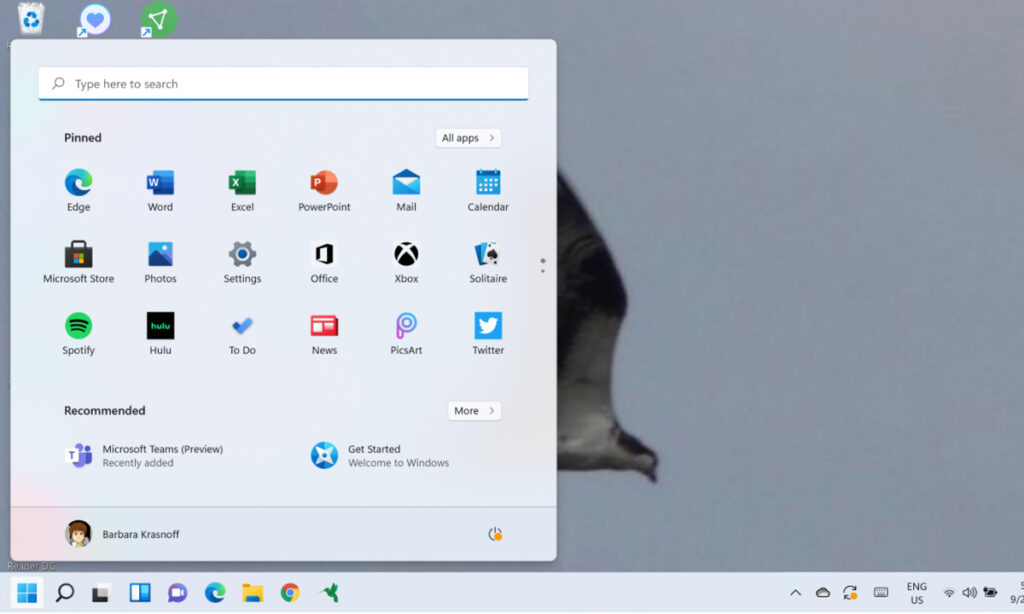1024x614 pixels.
Task: Open Barbara Krasnoff account menu
Action: (122, 534)
